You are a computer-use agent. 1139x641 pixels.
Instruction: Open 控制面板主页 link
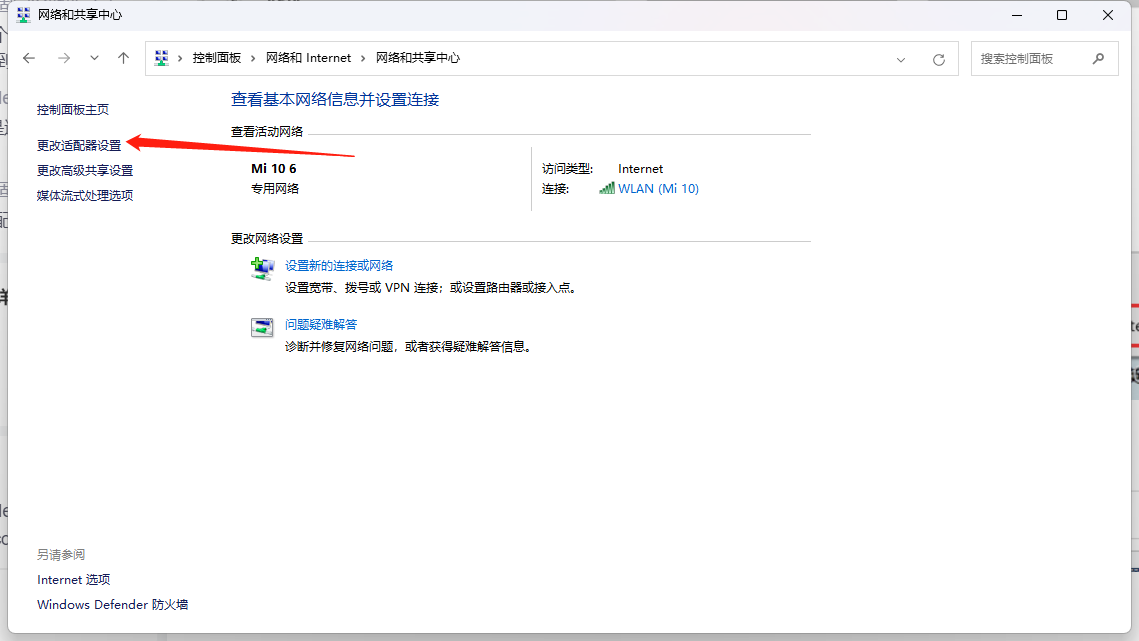tap(73, 110)
